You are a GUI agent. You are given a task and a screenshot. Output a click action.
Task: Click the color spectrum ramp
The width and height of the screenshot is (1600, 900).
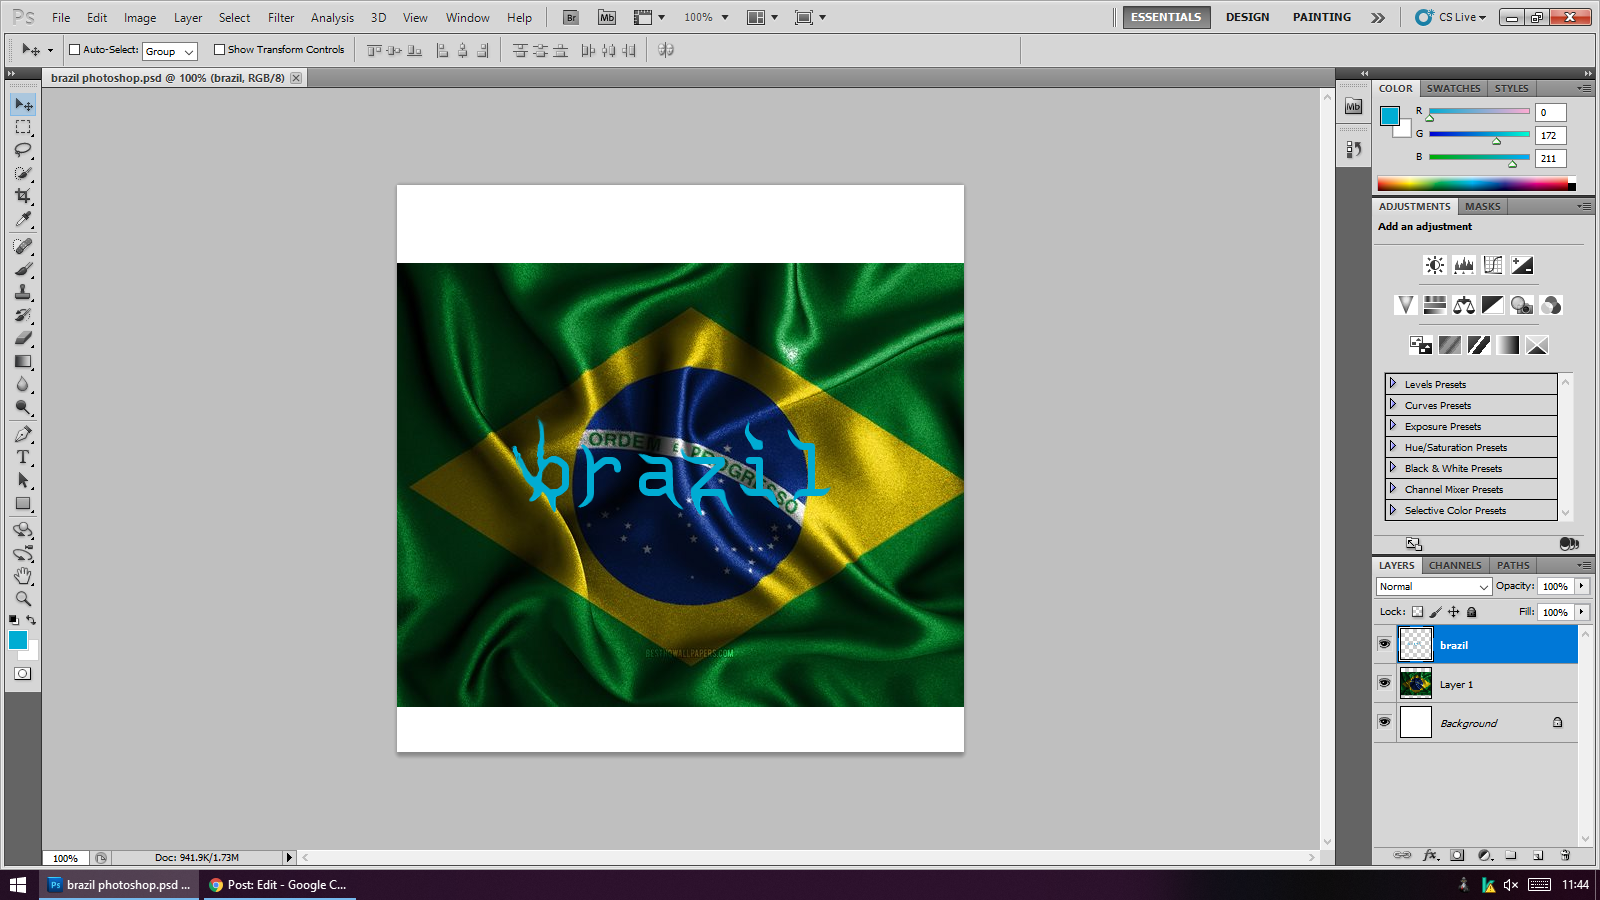[1473, 184]
